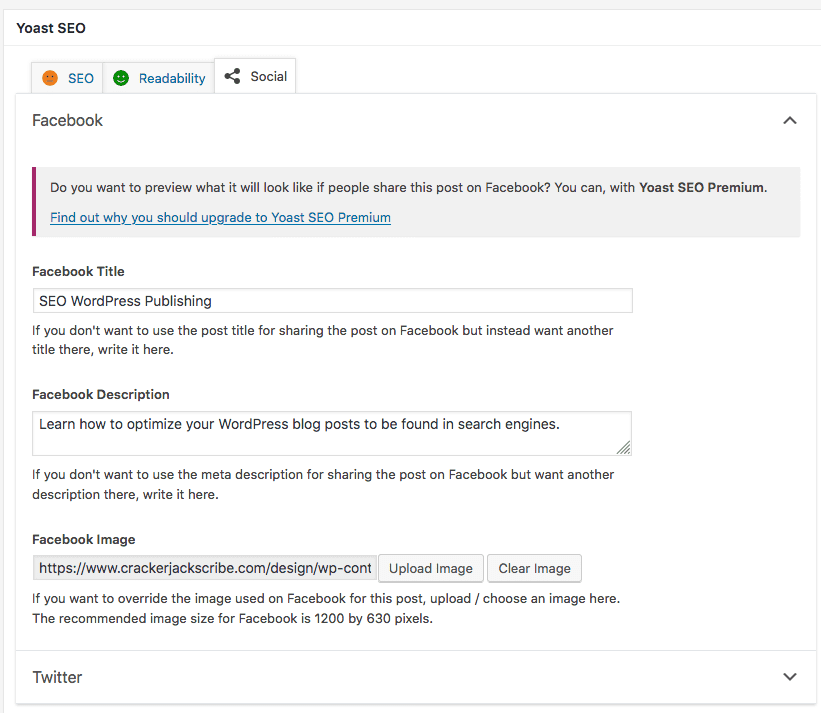This screenshot has height=713, width=821.
Task: Click the Twitter section heading
Action: coord(57,677)
